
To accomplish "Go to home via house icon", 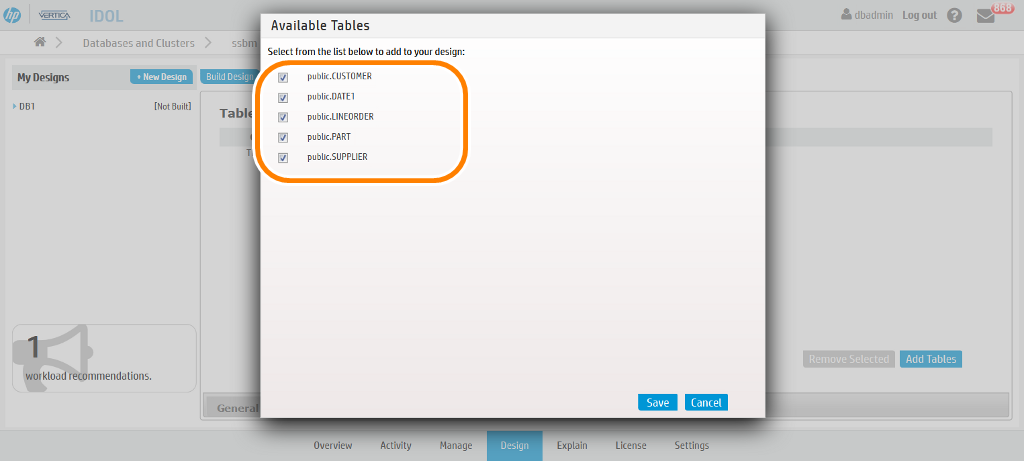I will click(x=40, y=42).
